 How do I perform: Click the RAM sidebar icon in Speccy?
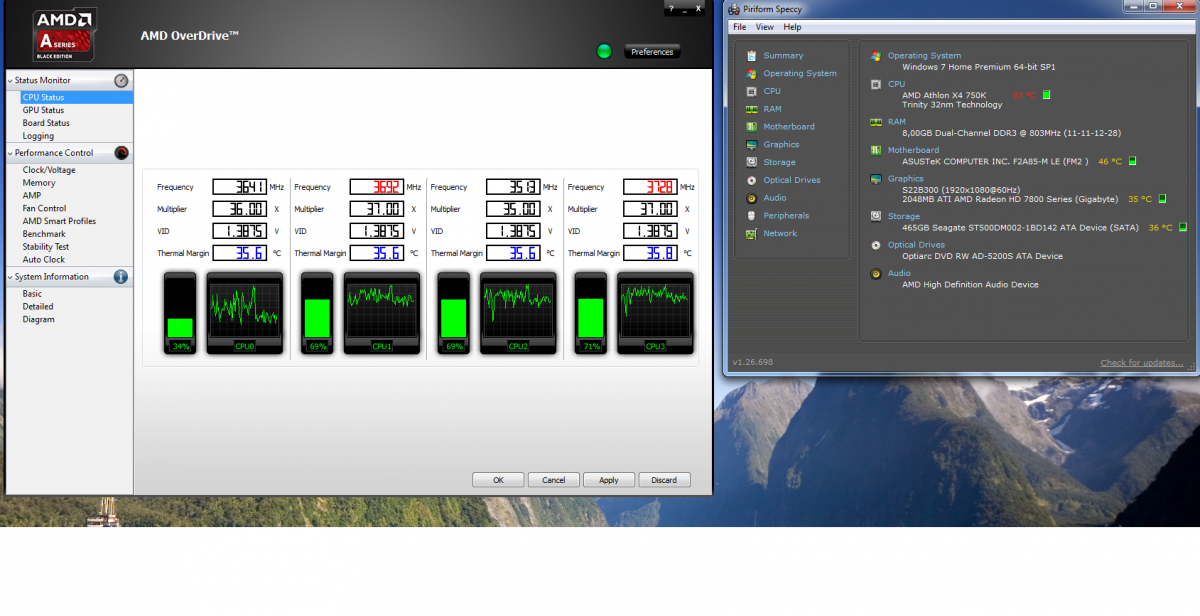coord(751,109)
